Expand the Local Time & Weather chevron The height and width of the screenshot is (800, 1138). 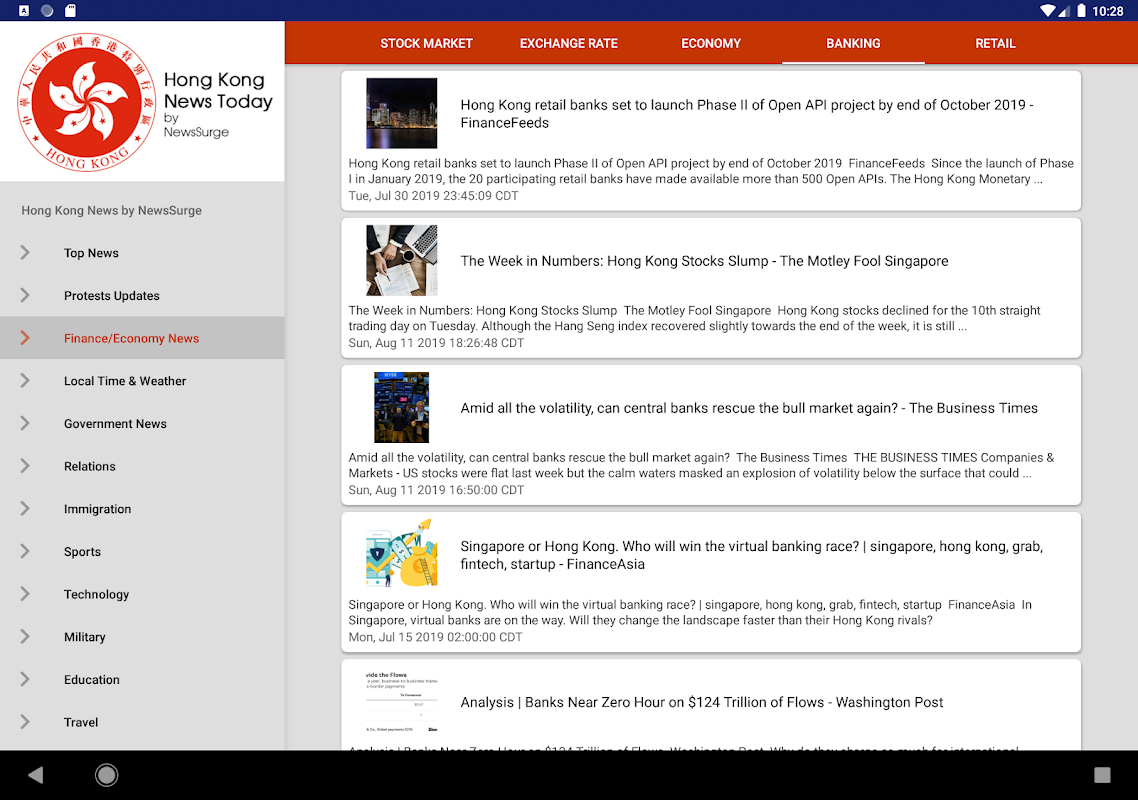[25, 380]
